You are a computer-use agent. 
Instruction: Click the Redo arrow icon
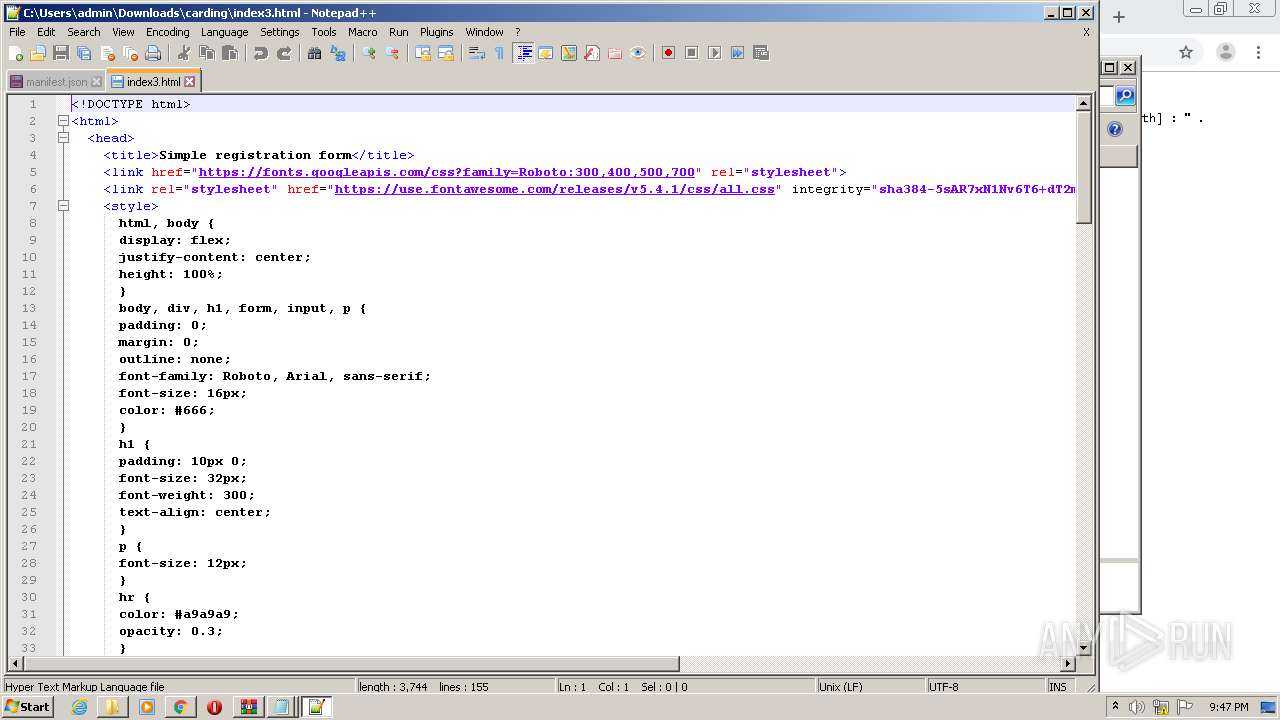click(x=283, y=53)
